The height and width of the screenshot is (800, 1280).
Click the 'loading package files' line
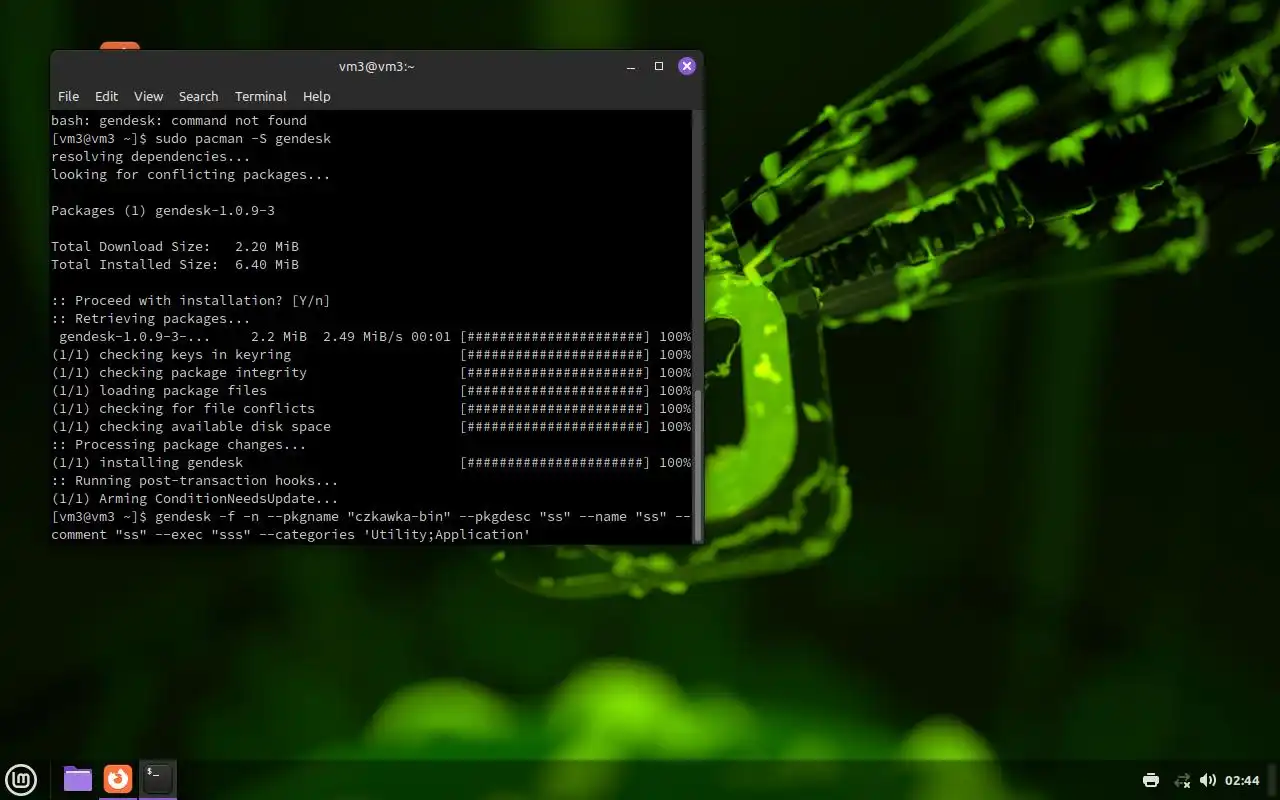pos(371,390)
